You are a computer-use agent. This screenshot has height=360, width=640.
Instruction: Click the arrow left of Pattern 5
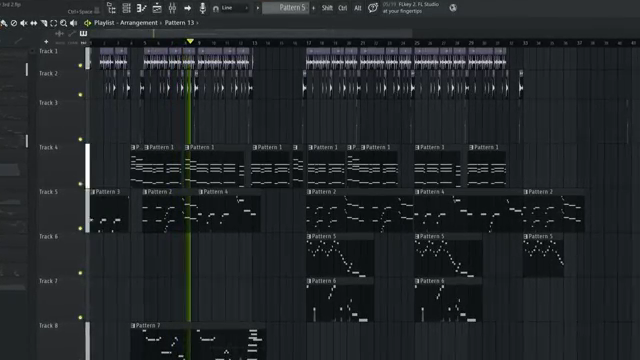(x=258, y=8)
